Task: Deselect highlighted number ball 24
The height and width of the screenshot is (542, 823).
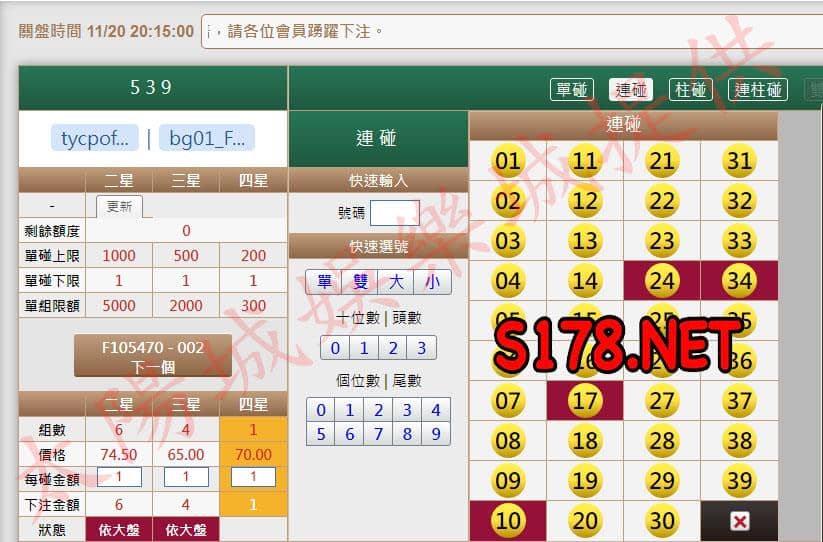Action: tap(662, 281)
